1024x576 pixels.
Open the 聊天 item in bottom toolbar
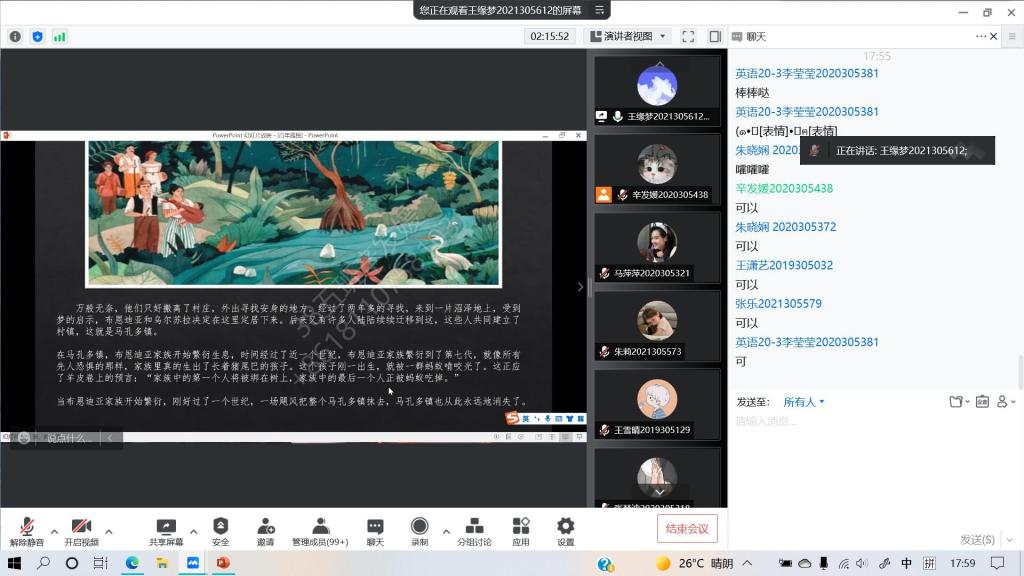click(375, 530)
